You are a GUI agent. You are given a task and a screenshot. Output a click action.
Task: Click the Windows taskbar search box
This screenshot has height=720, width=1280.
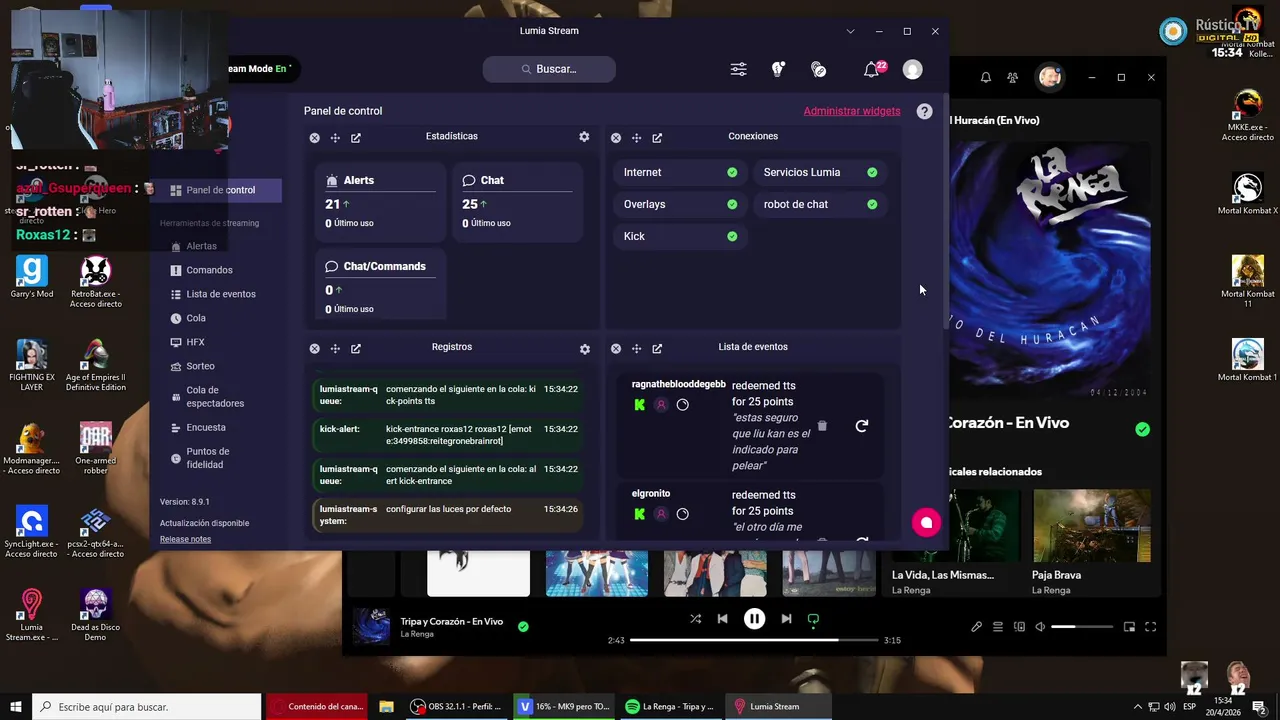coord(147,707)
